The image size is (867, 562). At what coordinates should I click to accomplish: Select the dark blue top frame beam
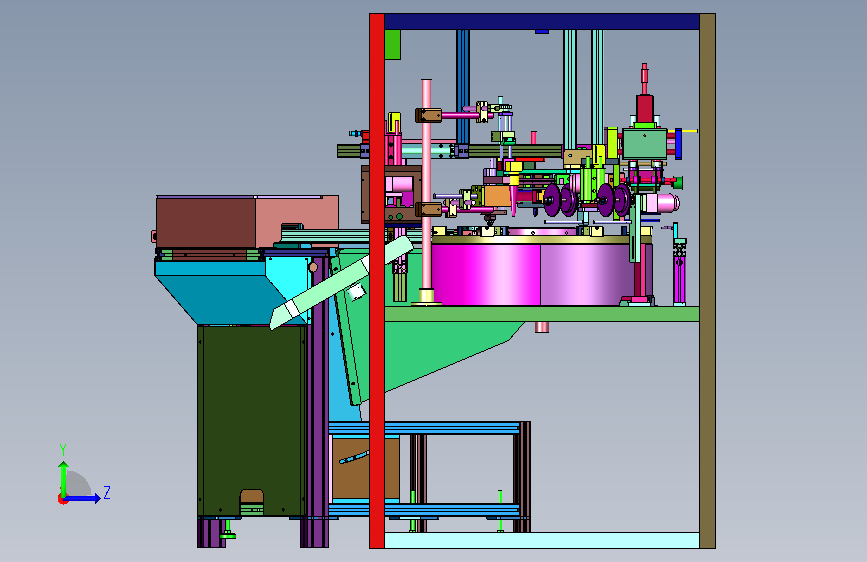click(541, 22)
